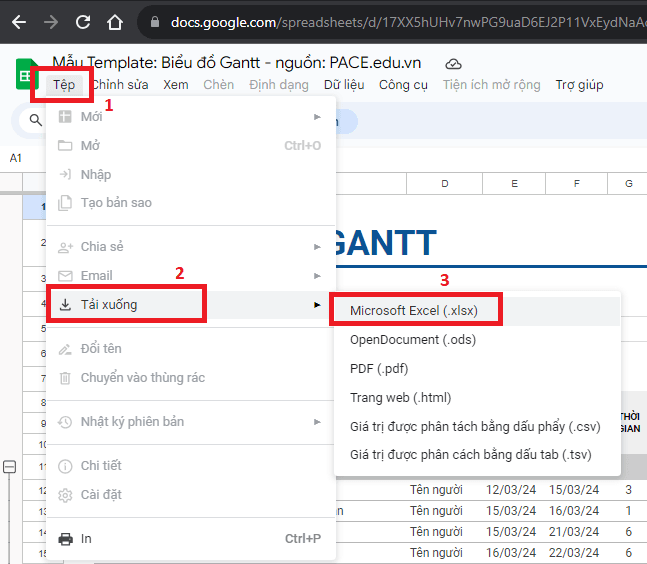Expand the Nhật ký phiên bản submenu
The image size is (647, 564).
point(317,422)
